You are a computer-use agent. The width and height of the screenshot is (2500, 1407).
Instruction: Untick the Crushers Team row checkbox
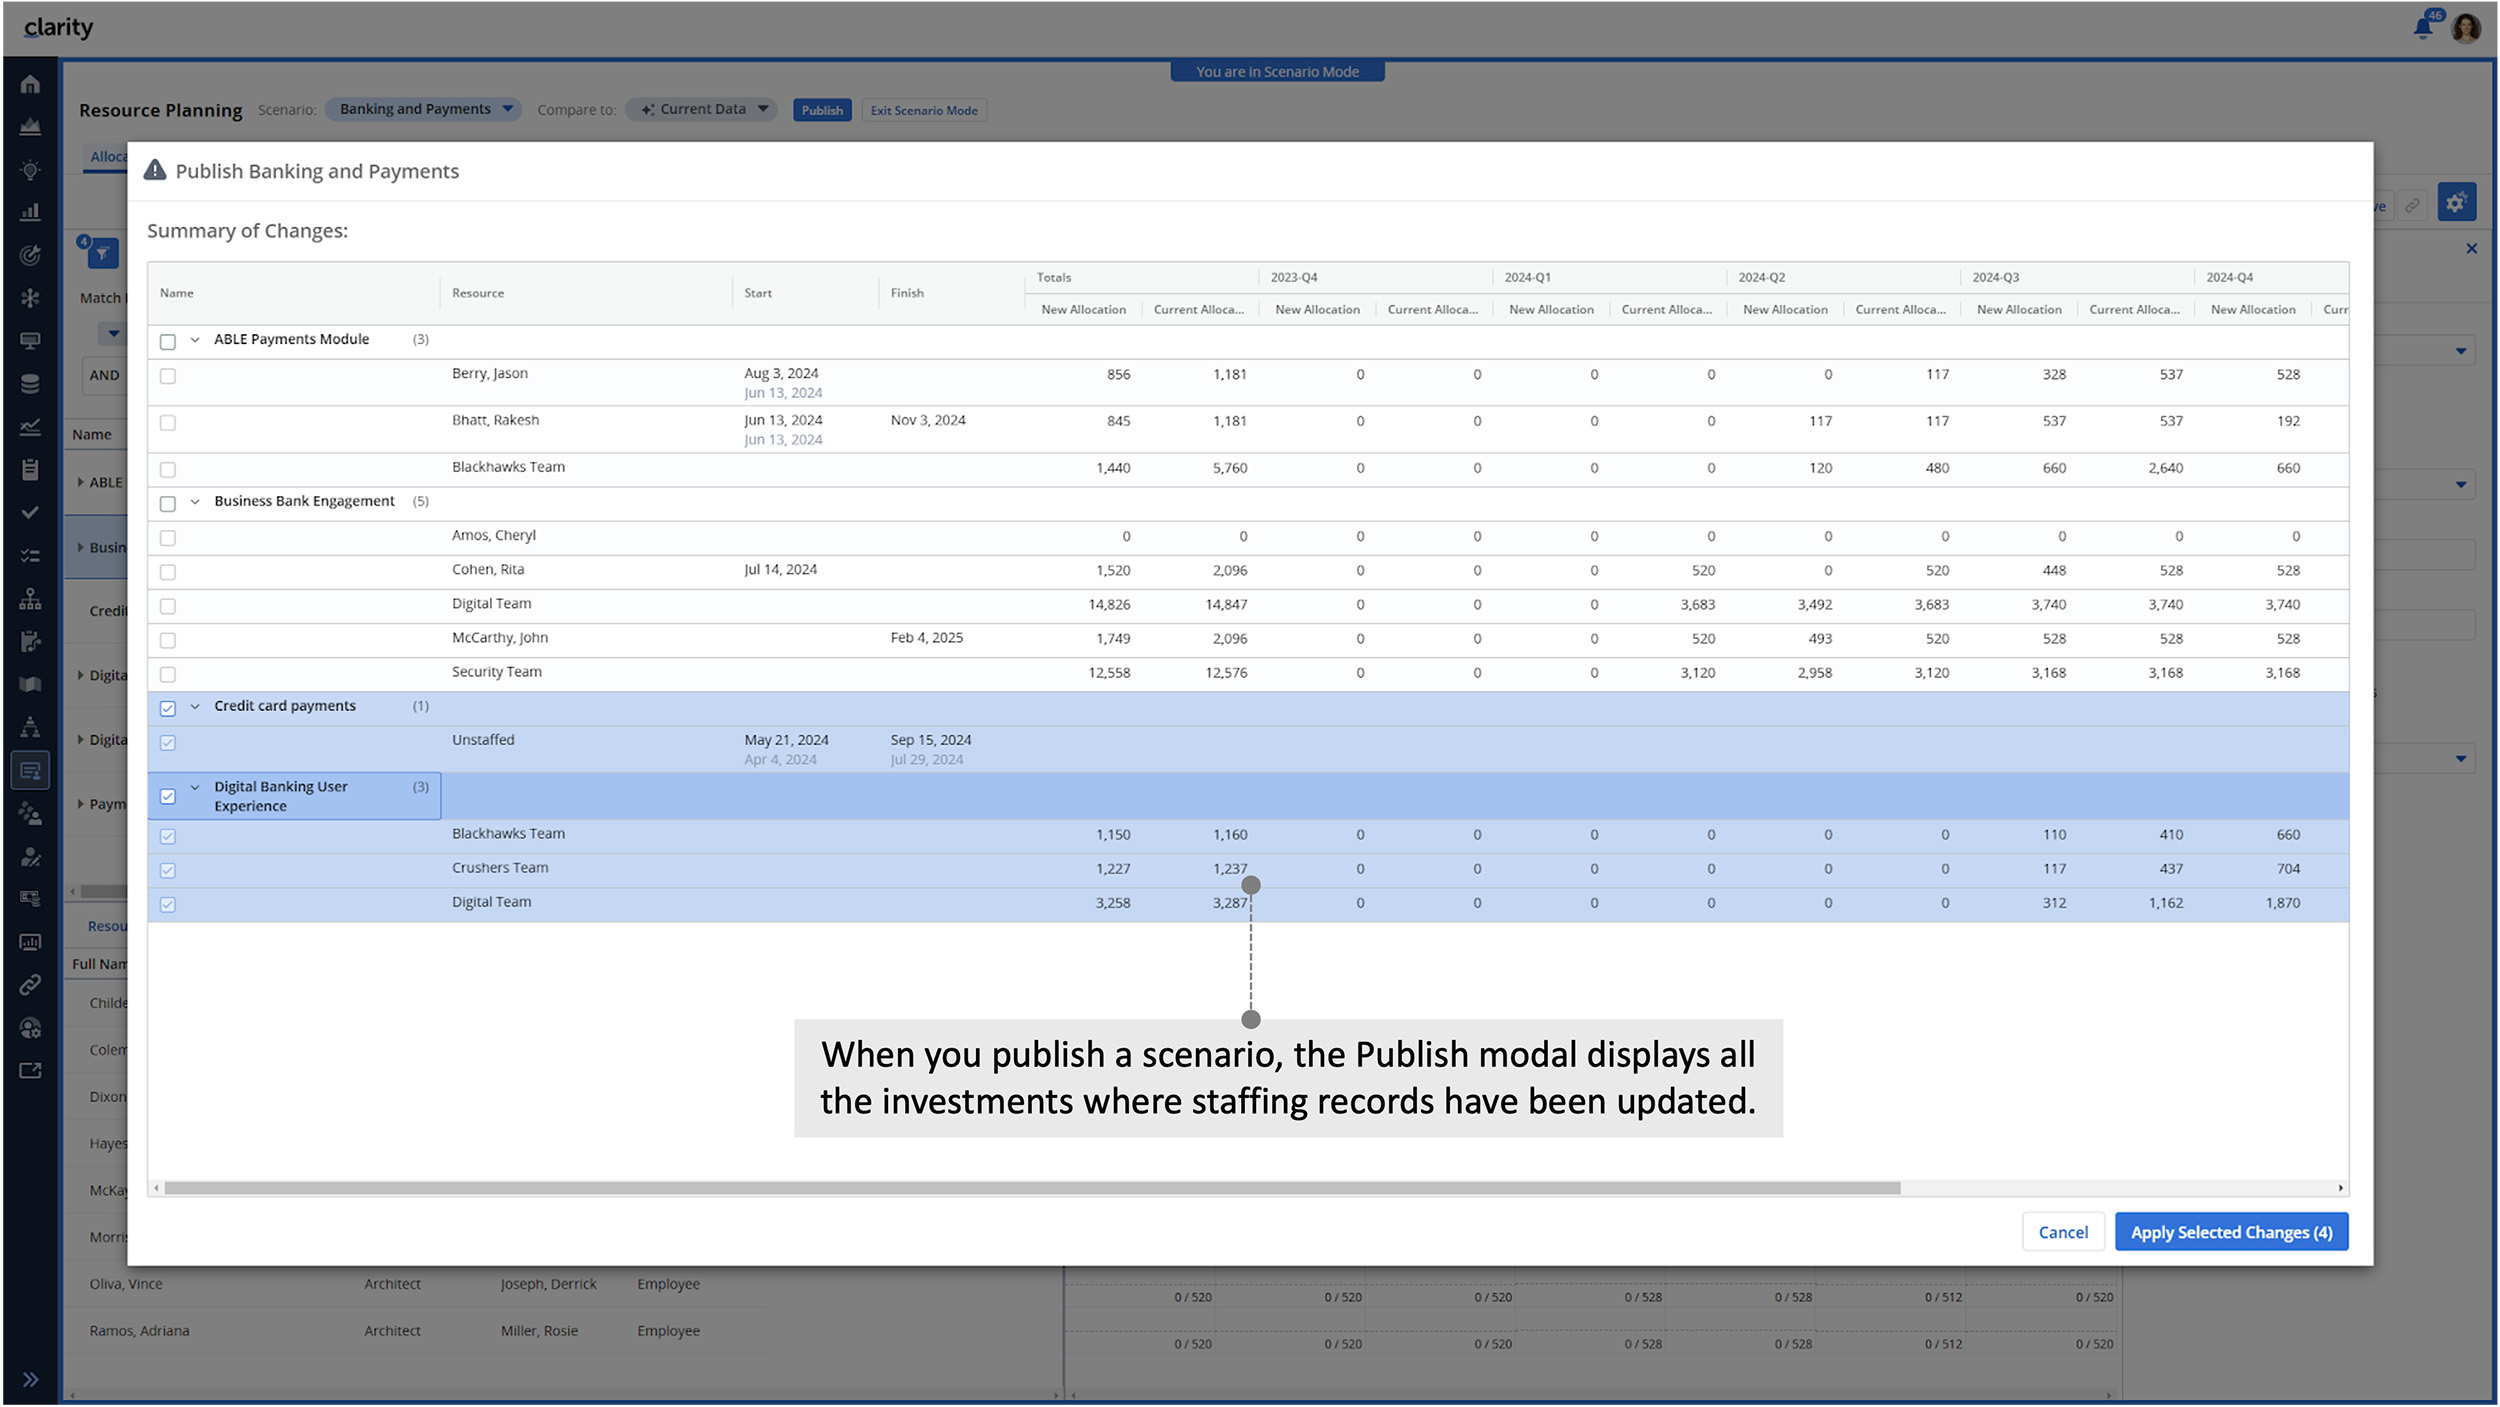point(168,871)
